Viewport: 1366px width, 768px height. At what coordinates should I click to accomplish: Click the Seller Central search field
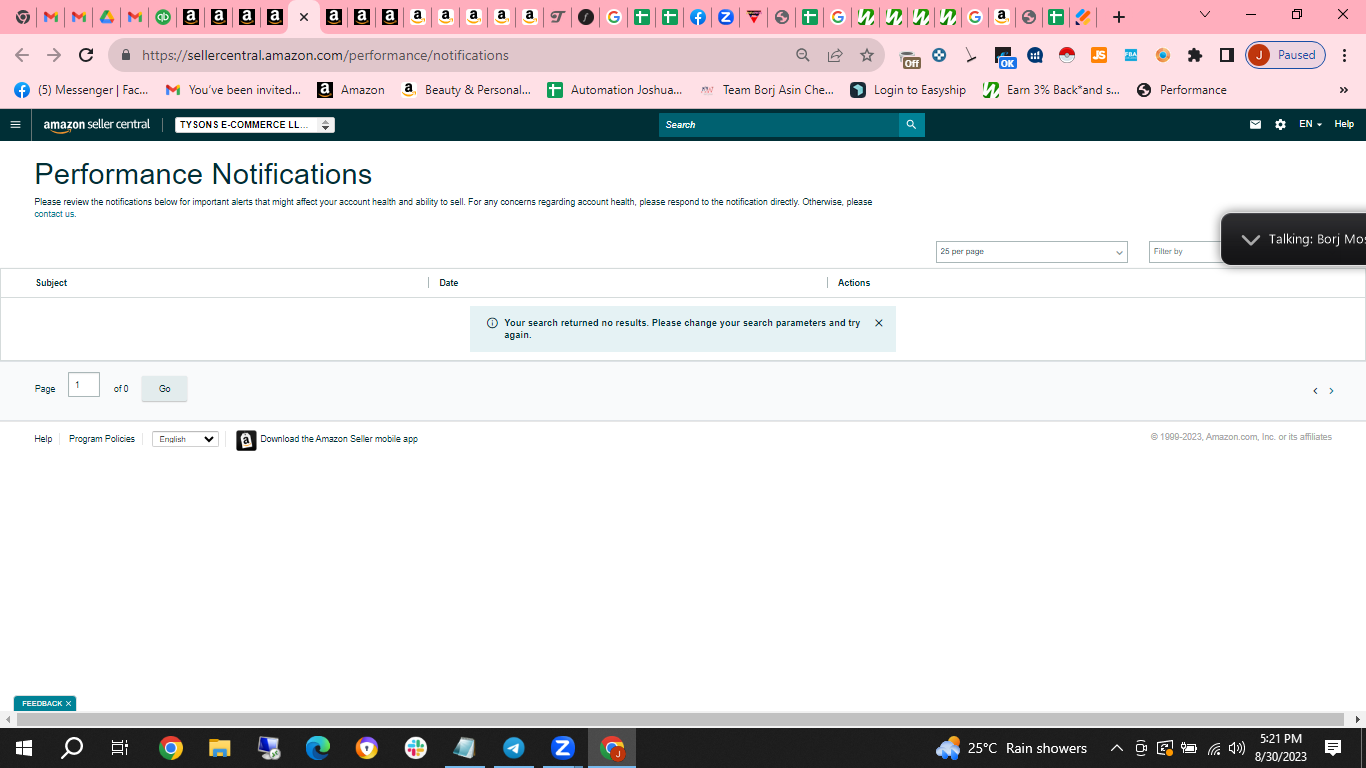point(779,125)
